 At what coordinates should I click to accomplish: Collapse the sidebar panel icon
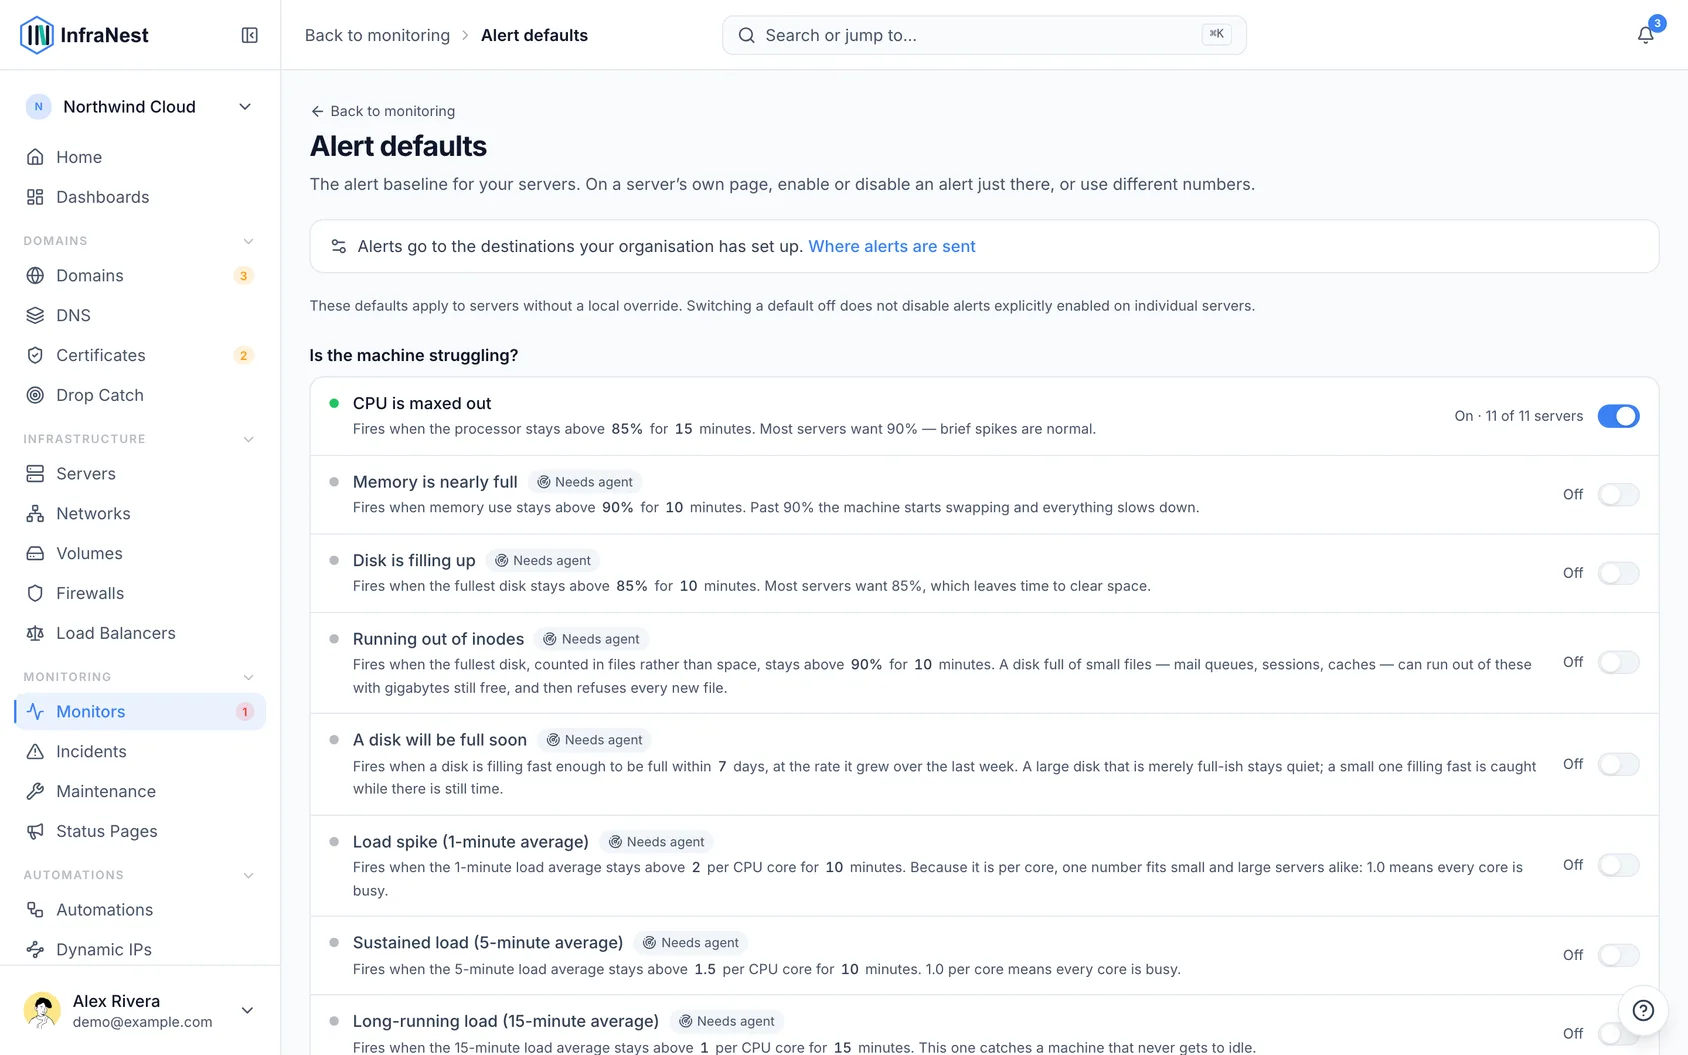click(x=250, y=35)
